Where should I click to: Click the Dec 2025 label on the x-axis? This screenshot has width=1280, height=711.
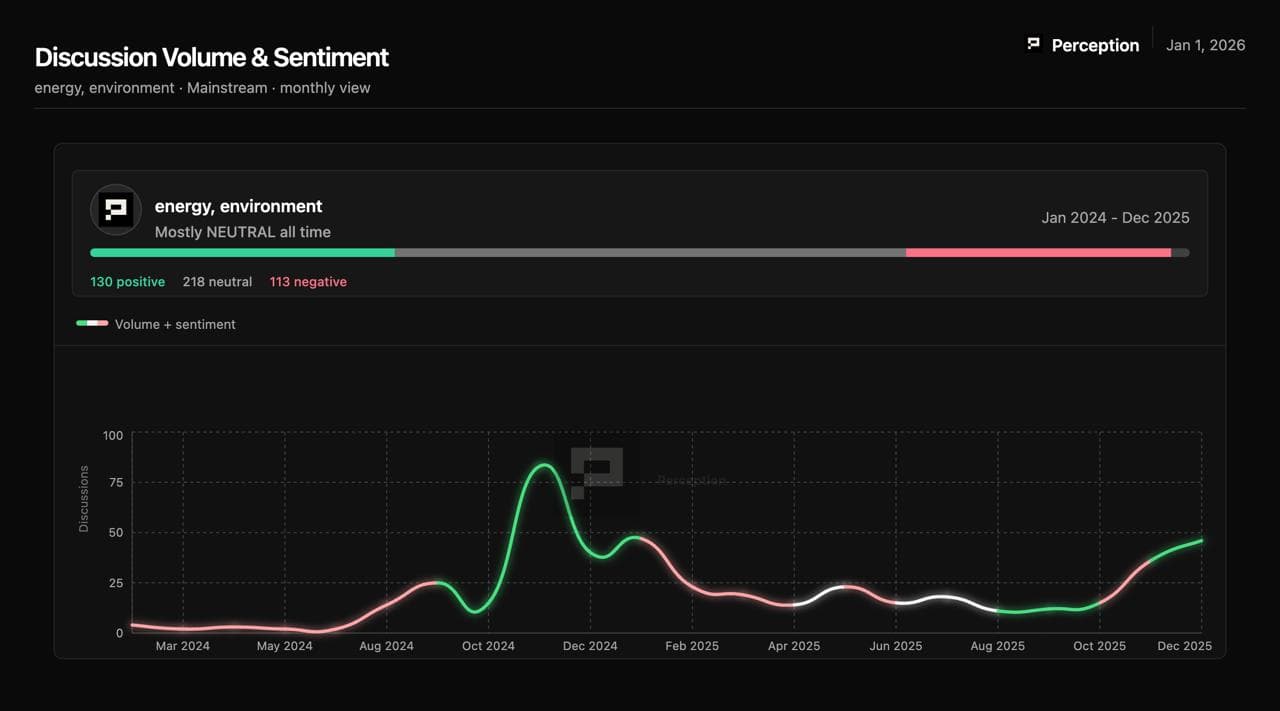tap(1184, 646)
